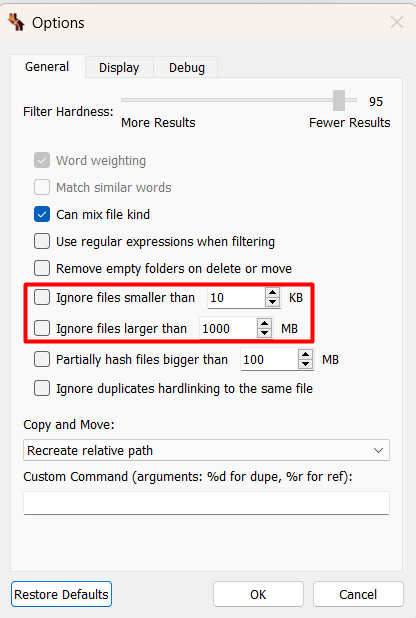416x618 pixels.
Task: Open the Debug tab
Action: [187, 67]
